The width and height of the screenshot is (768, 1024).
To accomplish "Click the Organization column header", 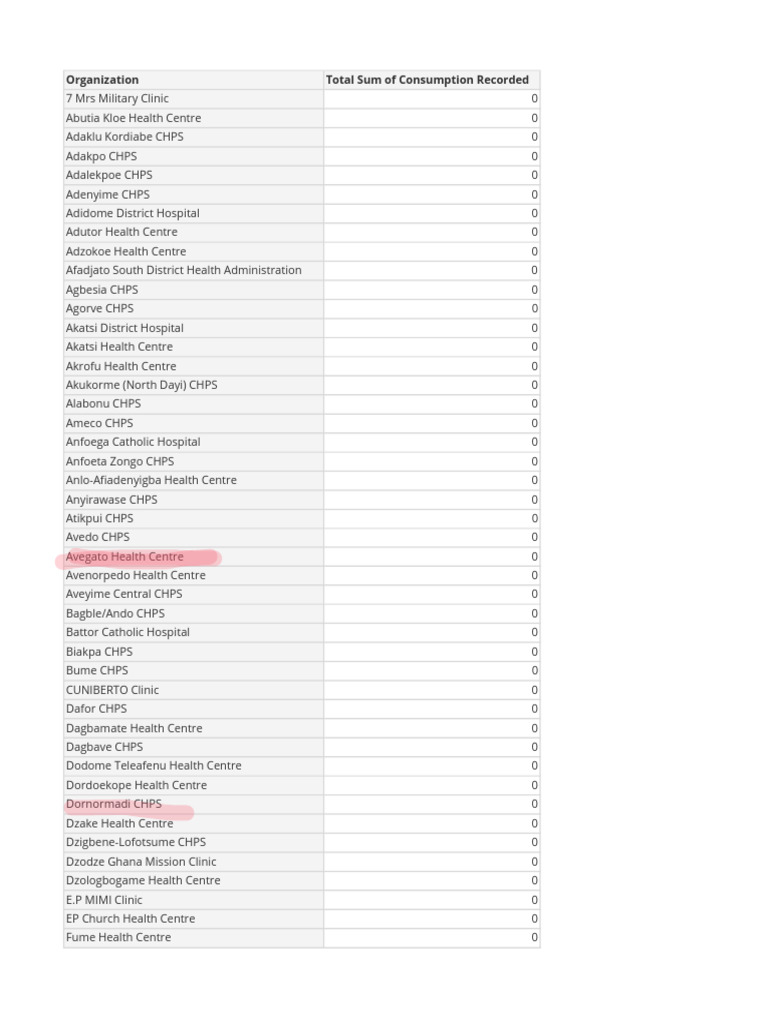I will 193,80.
